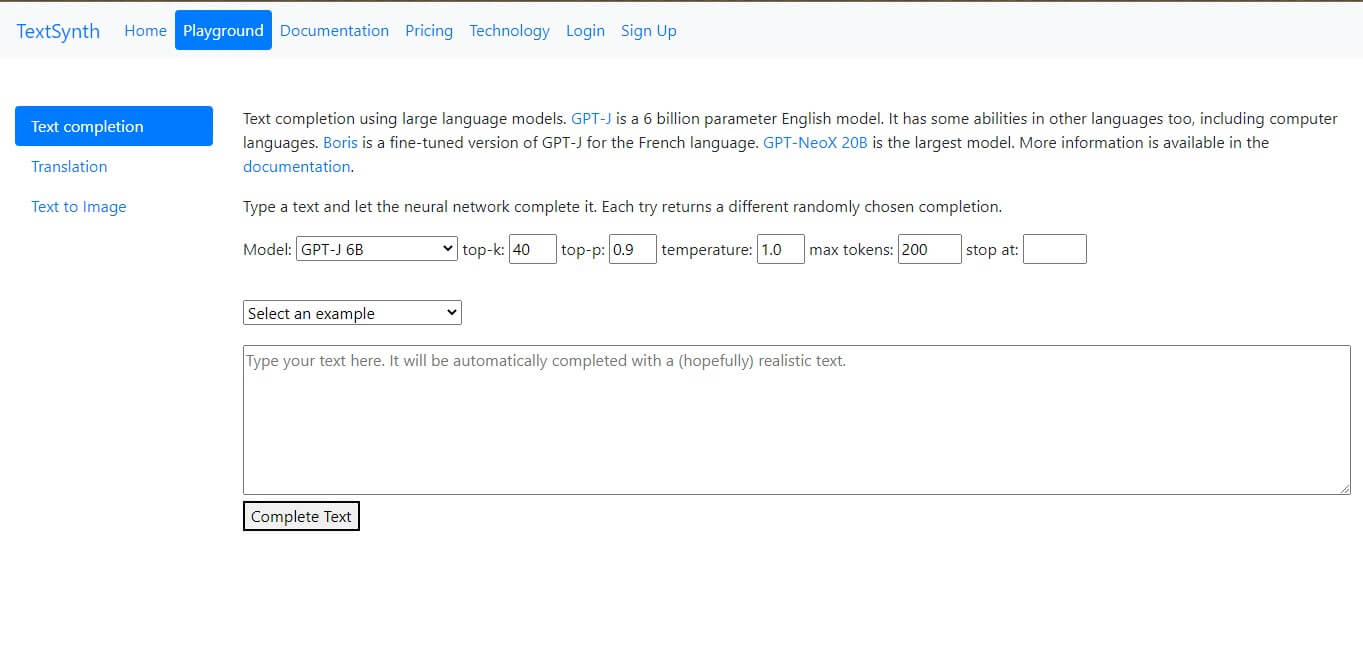
Task: Expand the Model dropdown showing GPT-J 6B
Action: tap(377, 249)
